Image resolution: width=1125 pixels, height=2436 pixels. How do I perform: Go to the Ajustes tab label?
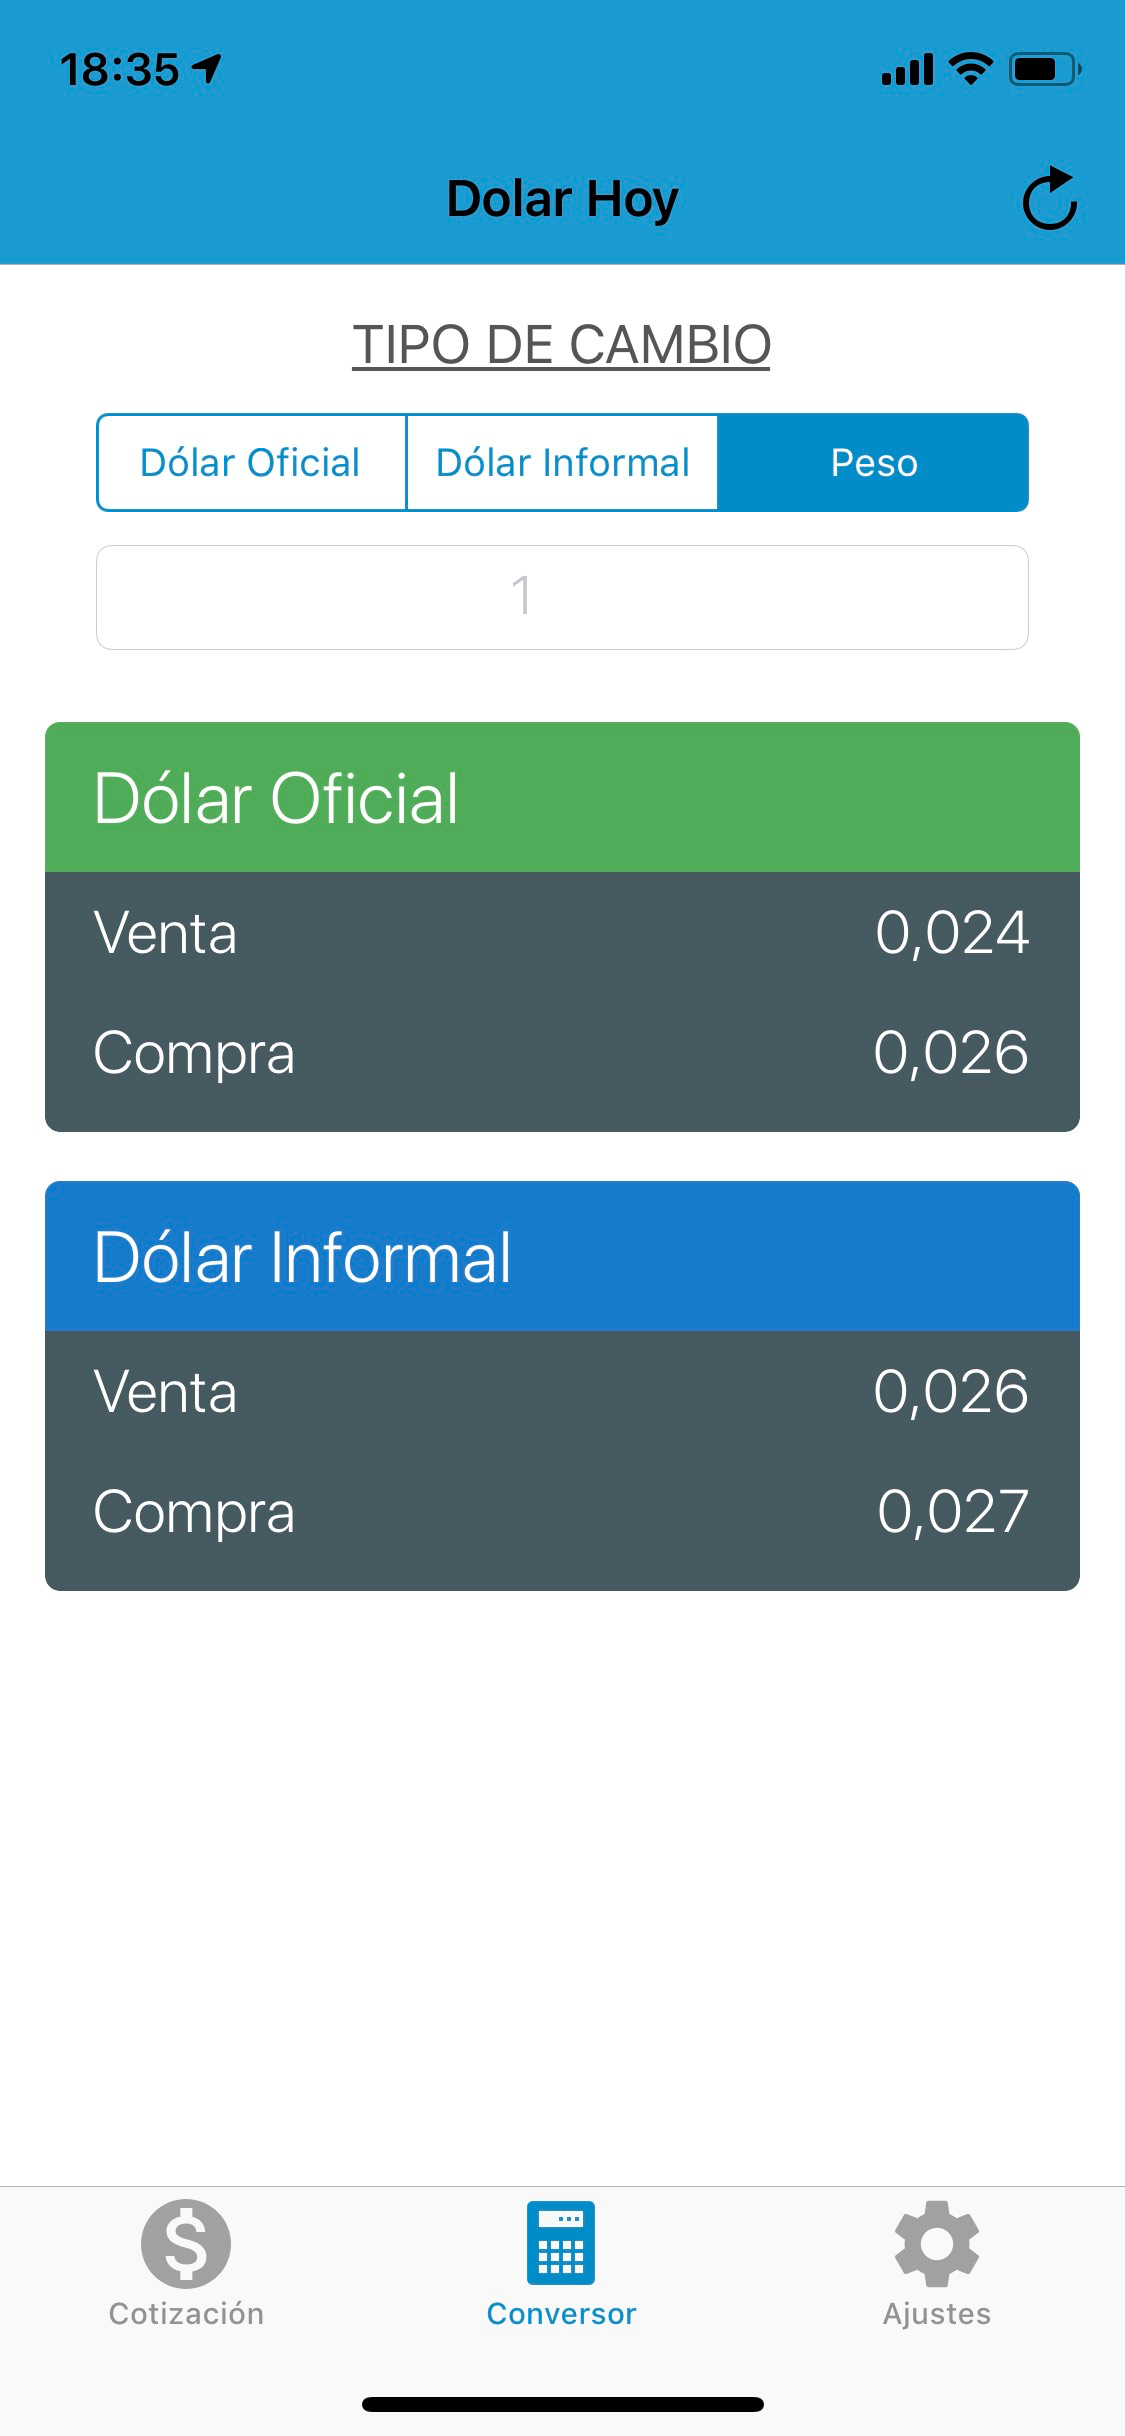[936, 2313]
